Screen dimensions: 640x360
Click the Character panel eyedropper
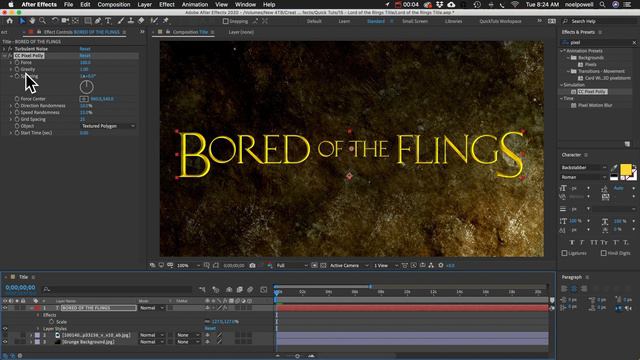coord(614,168)
